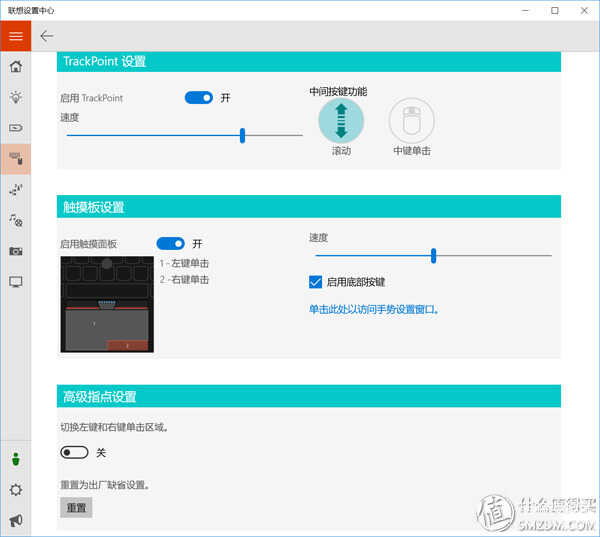
Task: Open the battery power settings icon
Action: point(16,127)
